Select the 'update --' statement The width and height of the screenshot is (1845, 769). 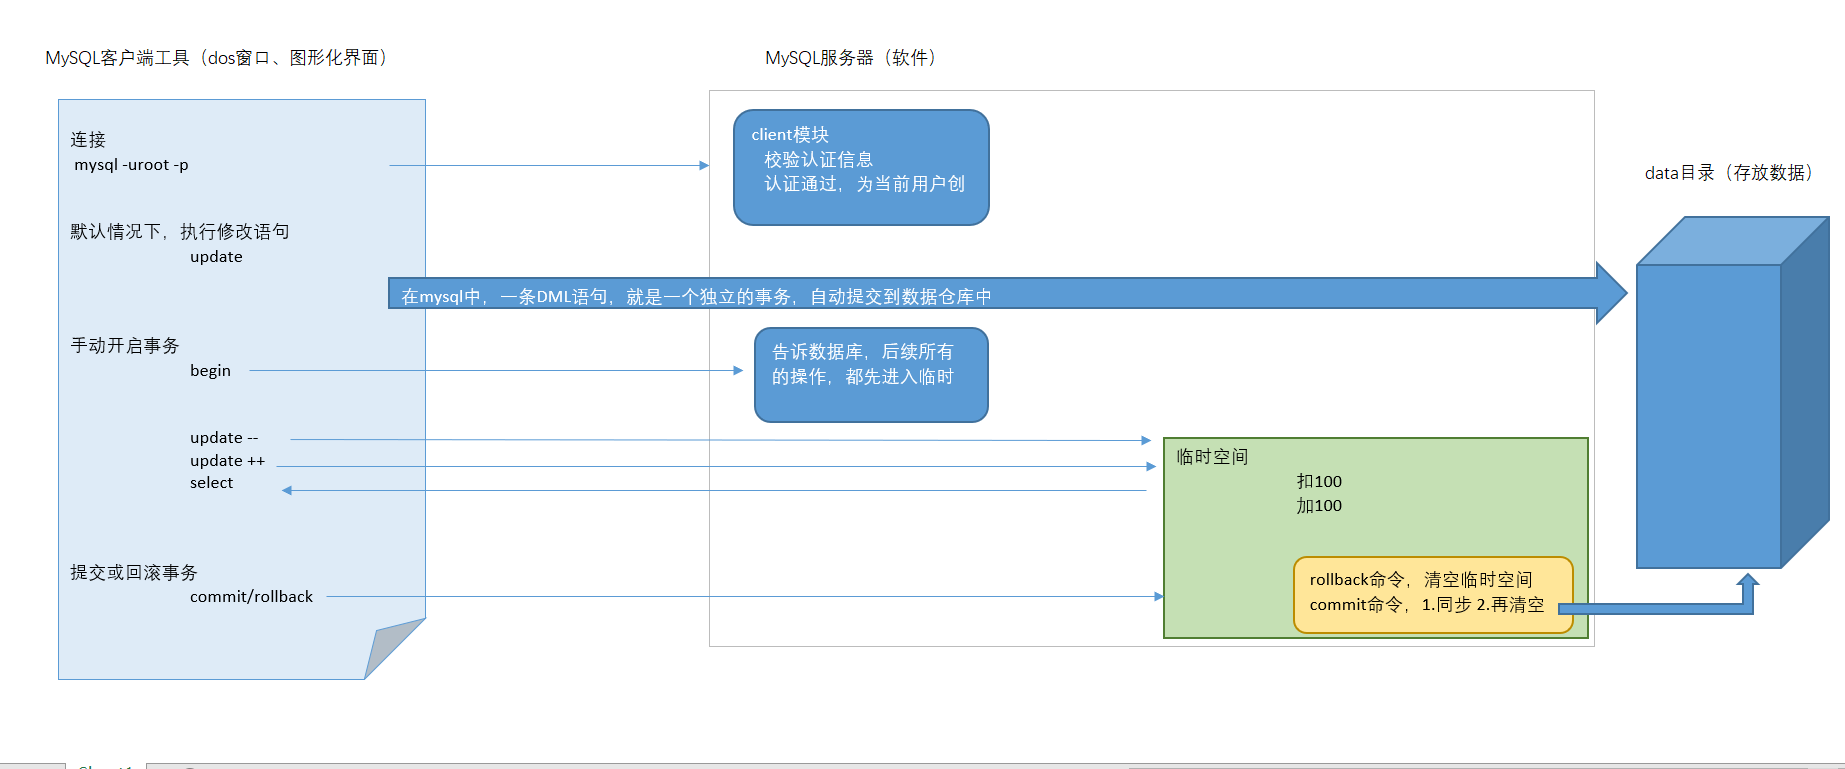coord(224,438)
